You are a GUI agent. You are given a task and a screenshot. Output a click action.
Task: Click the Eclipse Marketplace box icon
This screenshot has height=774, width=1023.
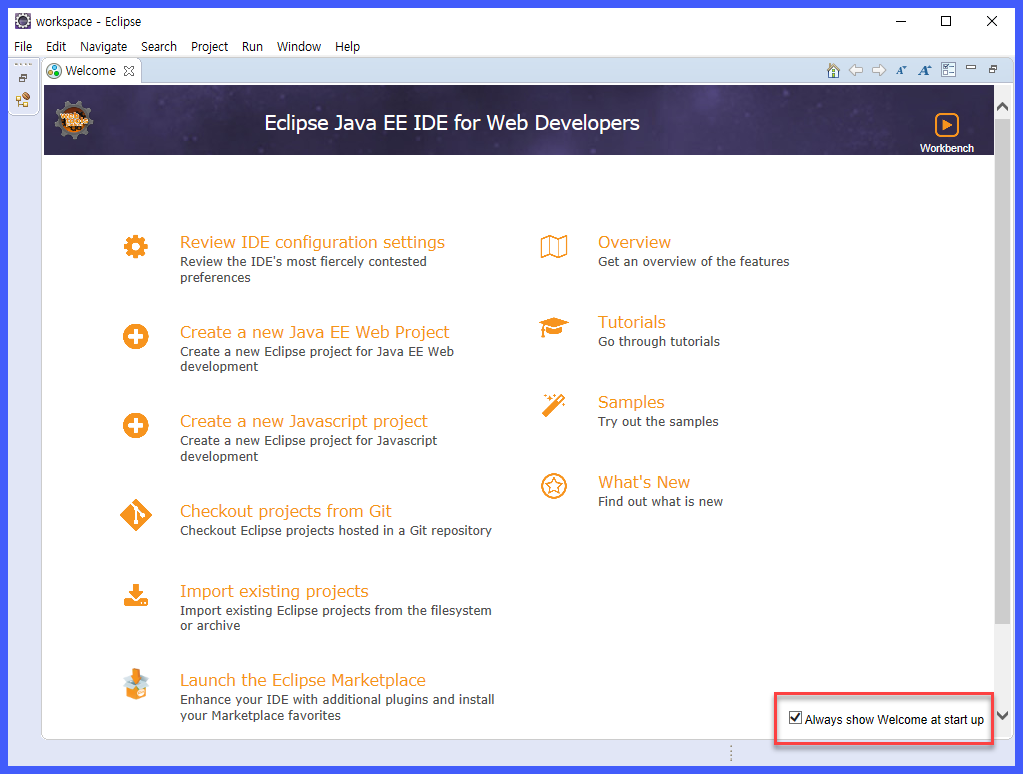pyautogui.click(x=136, y=684)
